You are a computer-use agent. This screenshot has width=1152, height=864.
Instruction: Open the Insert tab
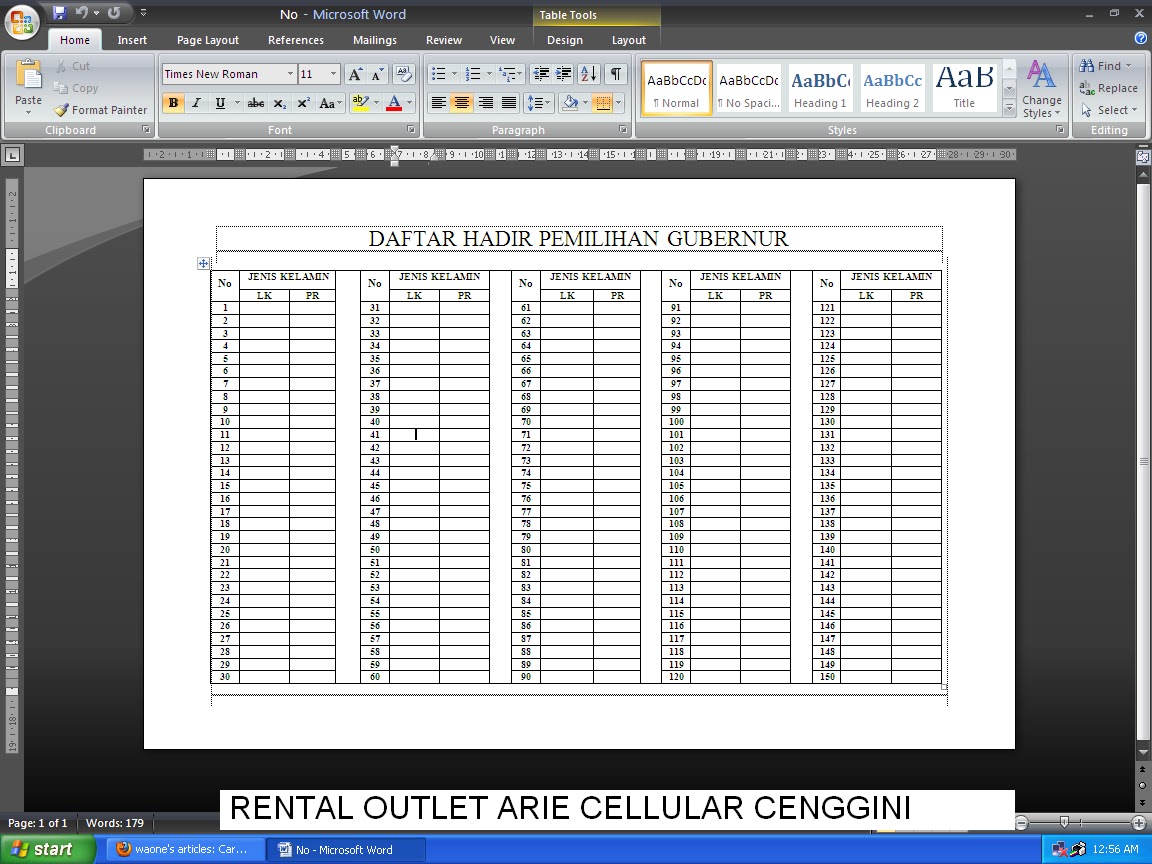(132, 40)
